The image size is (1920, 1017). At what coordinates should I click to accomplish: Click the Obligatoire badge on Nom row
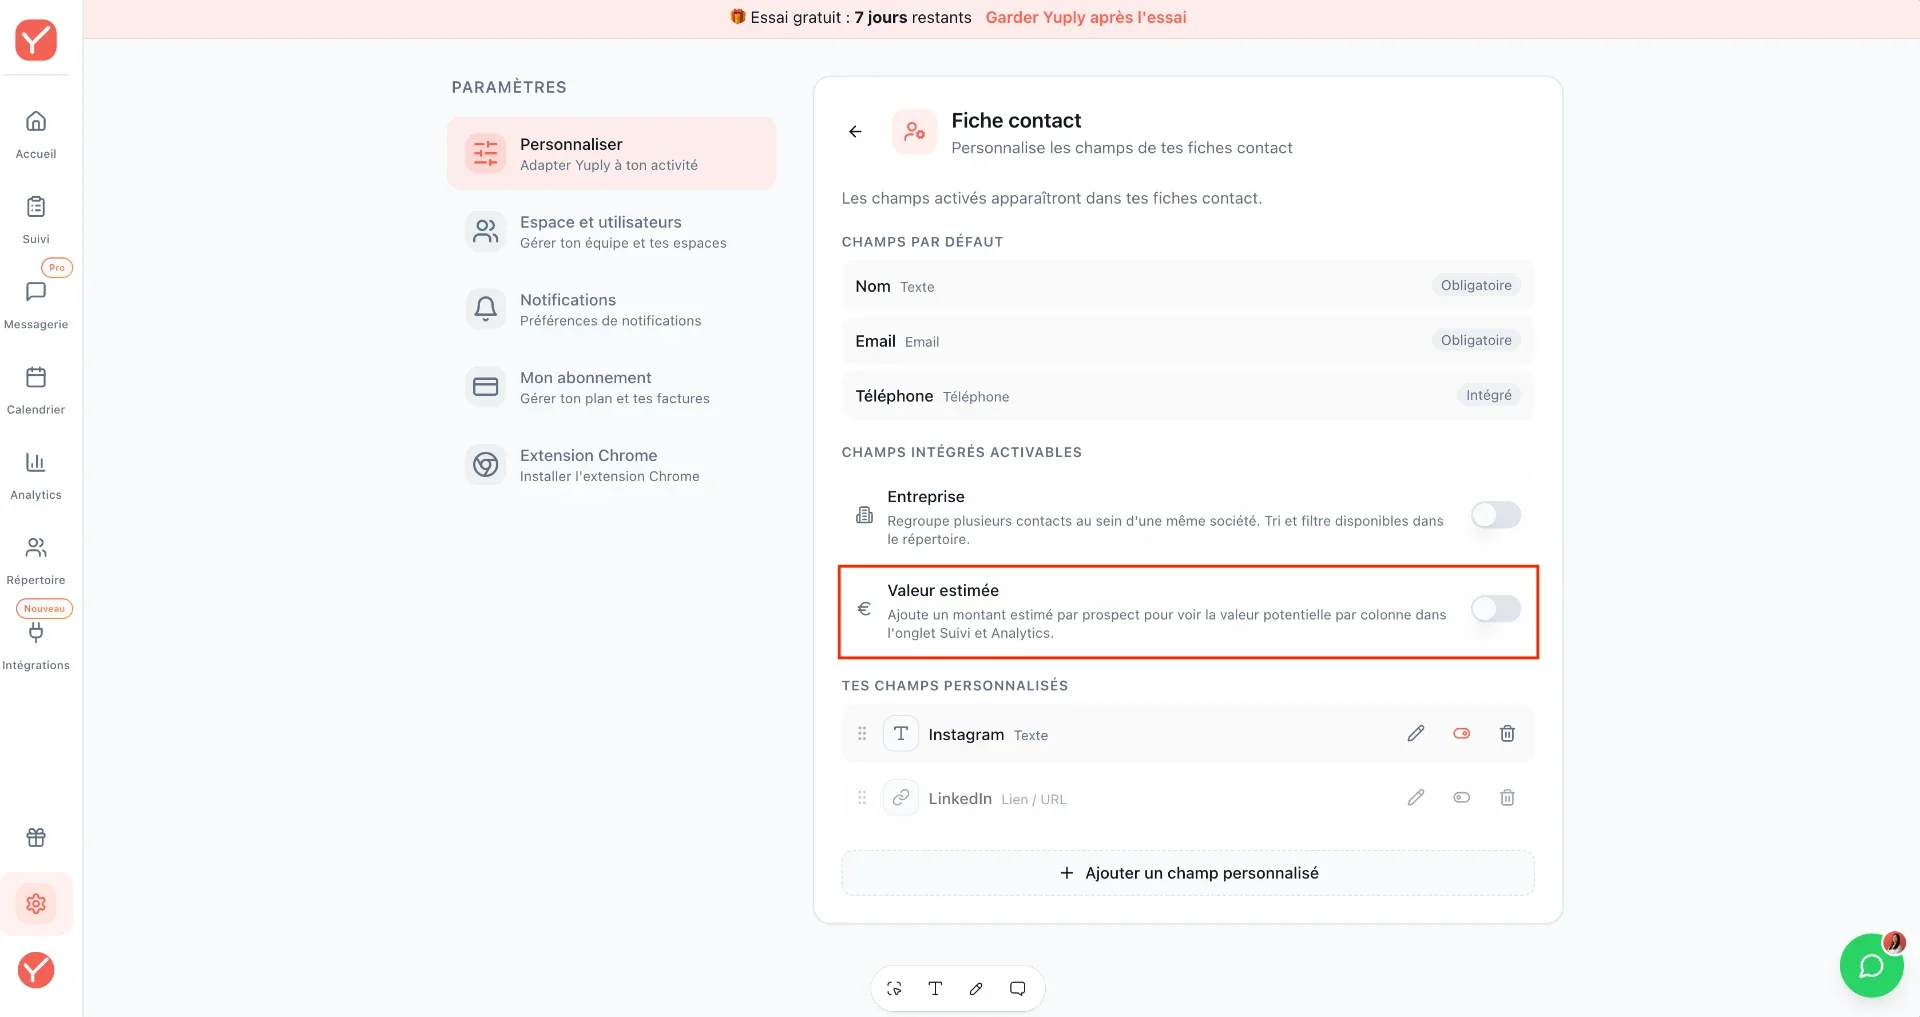[x=1476, y=285]
